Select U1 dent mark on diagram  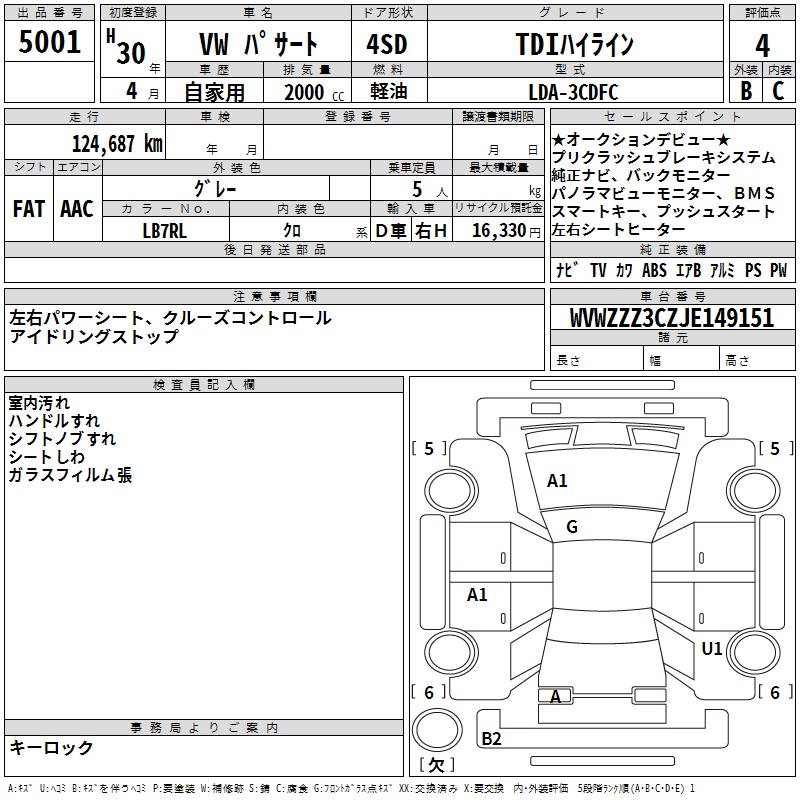(x=712, y=648)
